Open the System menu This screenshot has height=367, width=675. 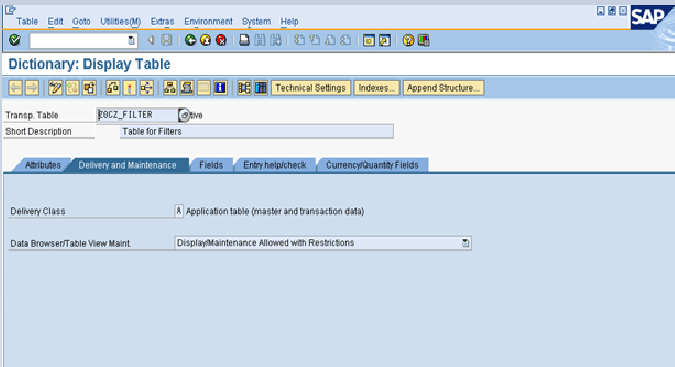pos(256,21)
